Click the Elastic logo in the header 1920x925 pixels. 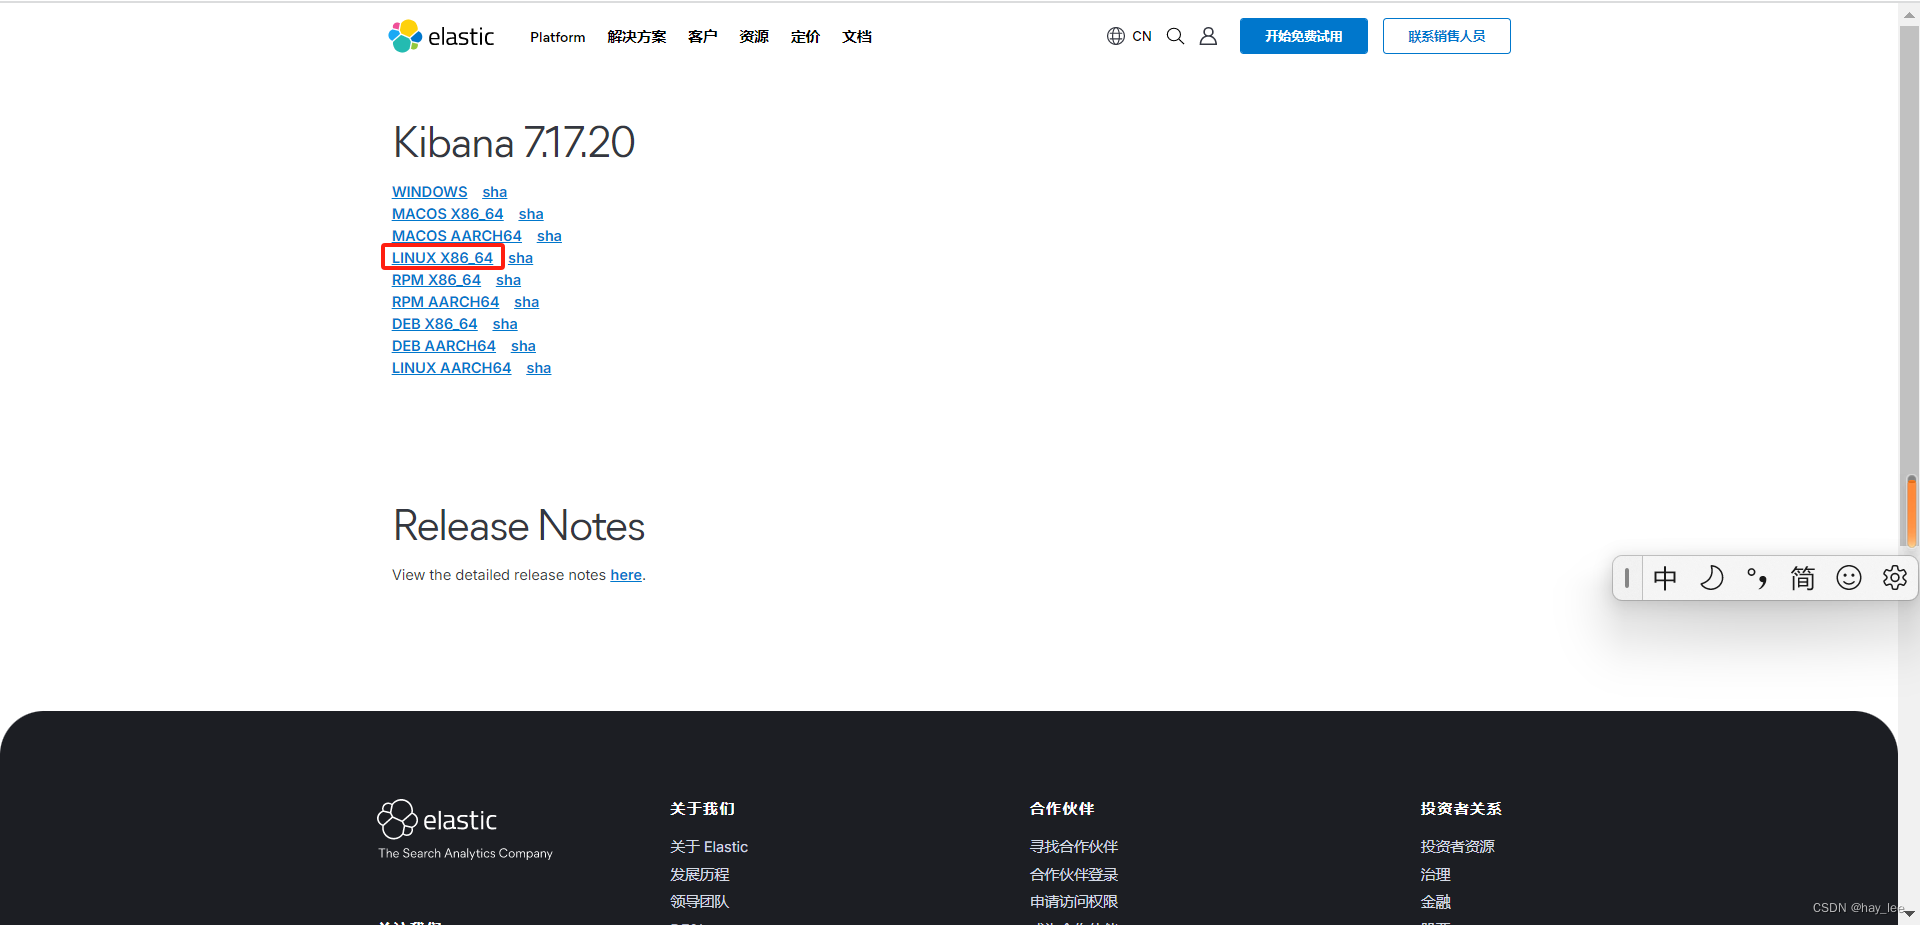click(441, 36)
